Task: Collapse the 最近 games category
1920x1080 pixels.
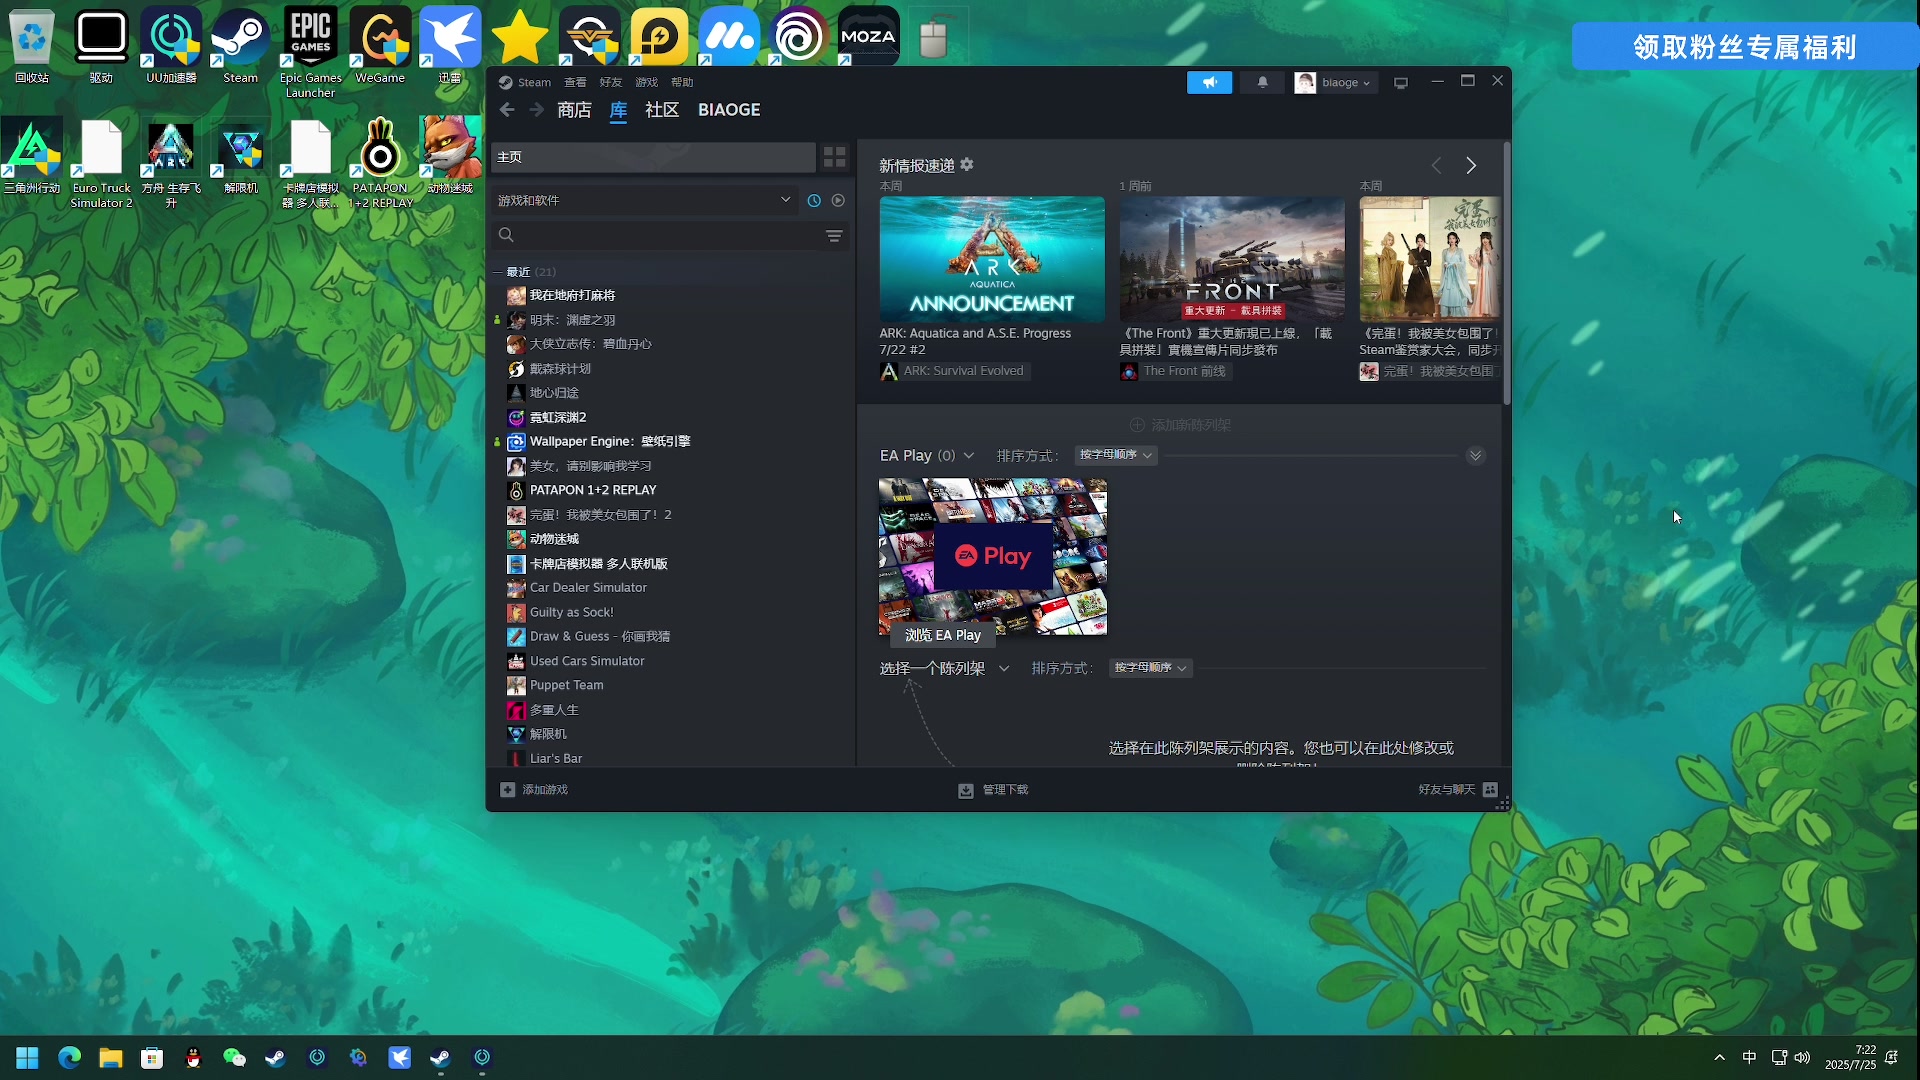Action: [497, 272]
